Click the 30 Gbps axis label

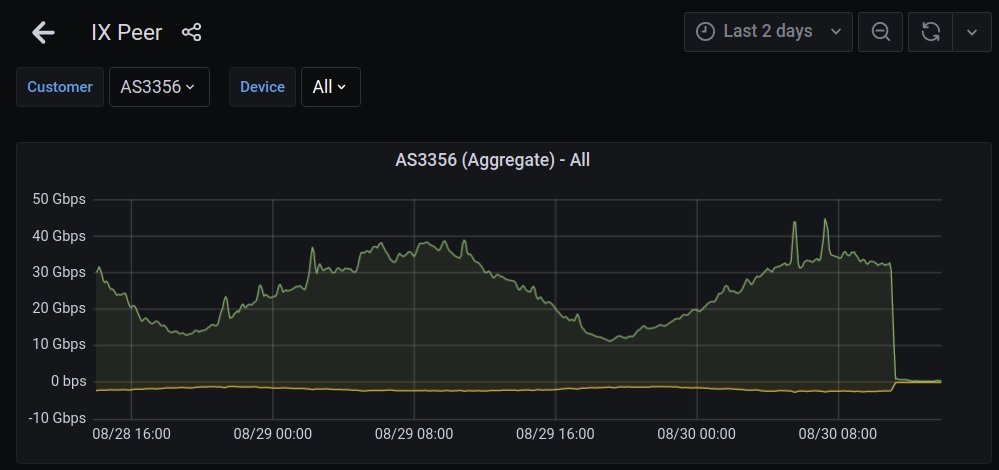tap(59, 273)
